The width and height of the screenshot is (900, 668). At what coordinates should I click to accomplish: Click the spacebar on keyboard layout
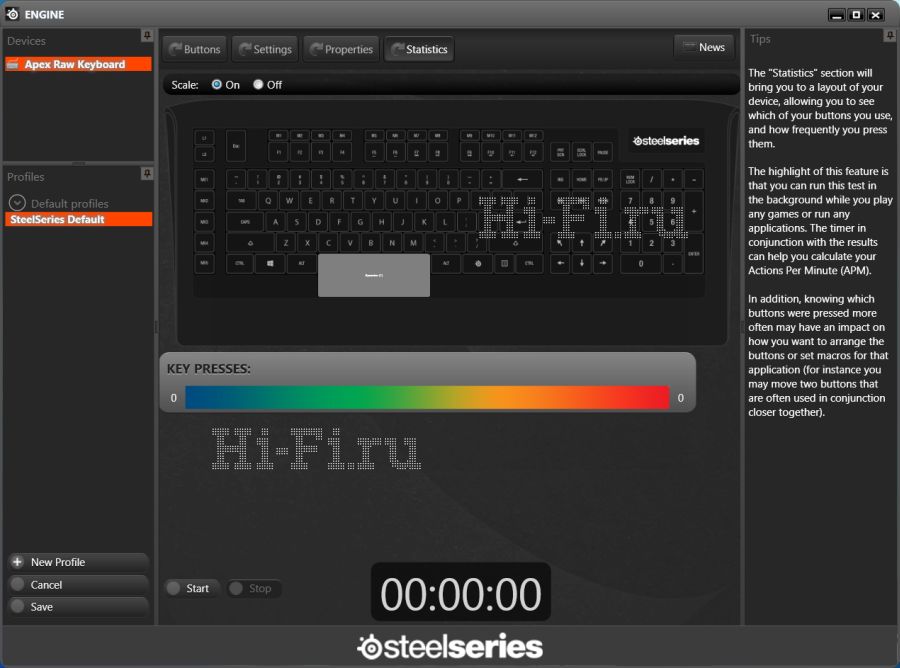click(x=374, y=275)
